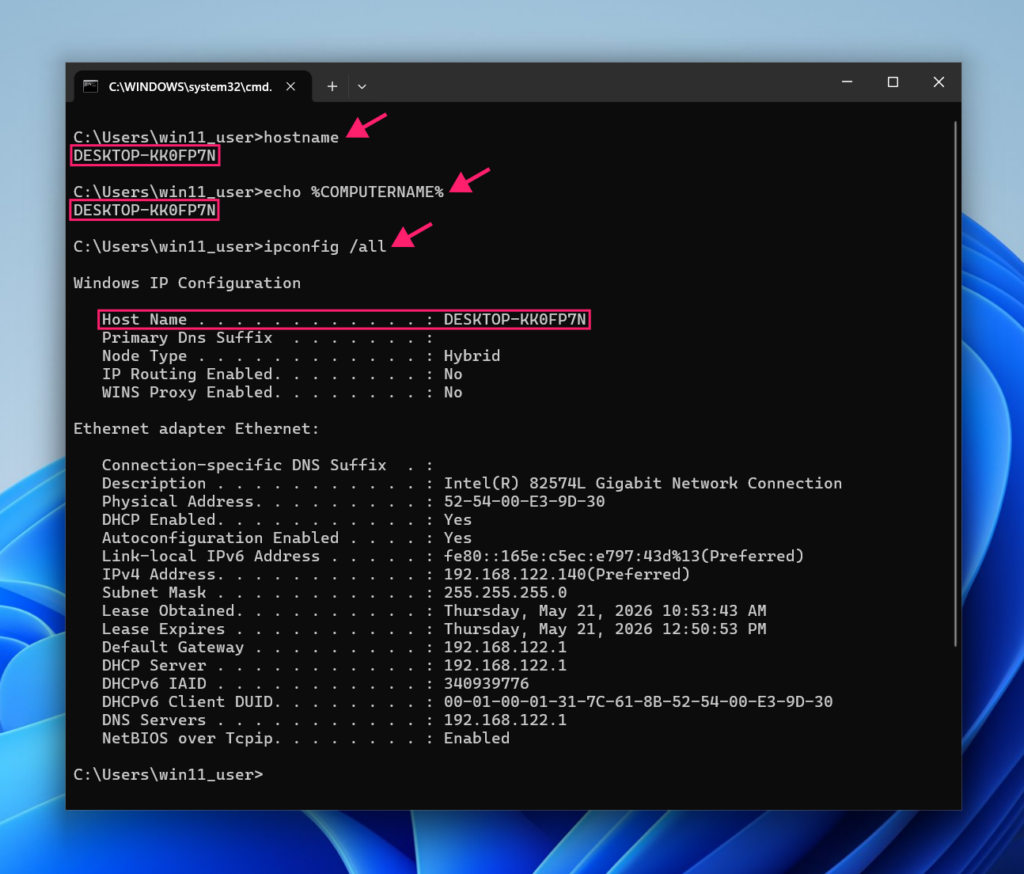1024x874 pixels.
Task: Click the 'DHCP Enabled' row
Action: [287, 520]
